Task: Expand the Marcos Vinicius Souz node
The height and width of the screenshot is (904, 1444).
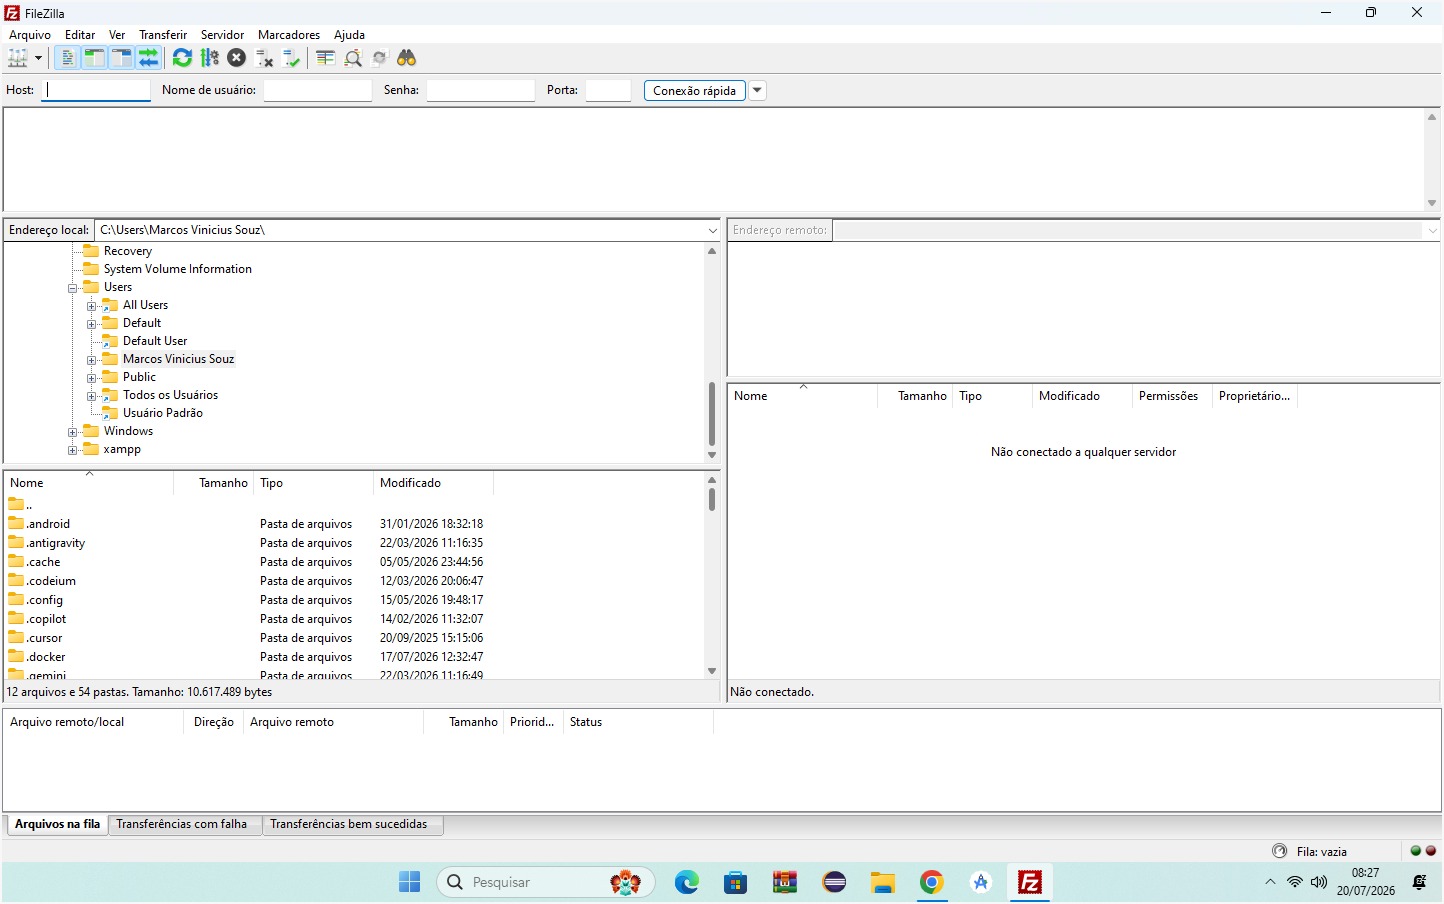Action: click(x=92, y=360)
